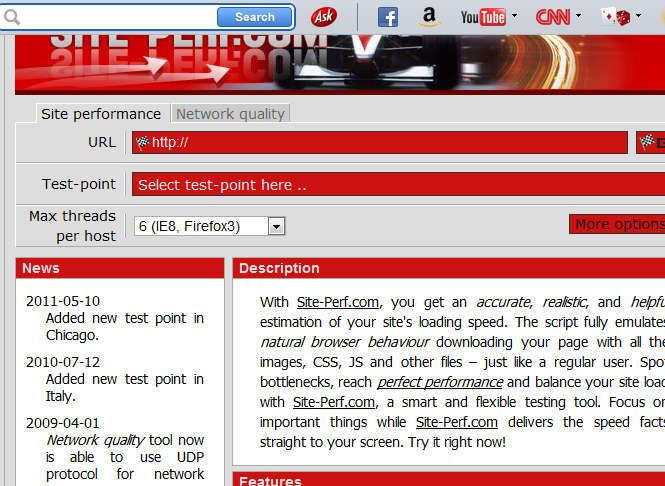
Task: Switch to the Site performance tab
Action: tap(101, 114)
